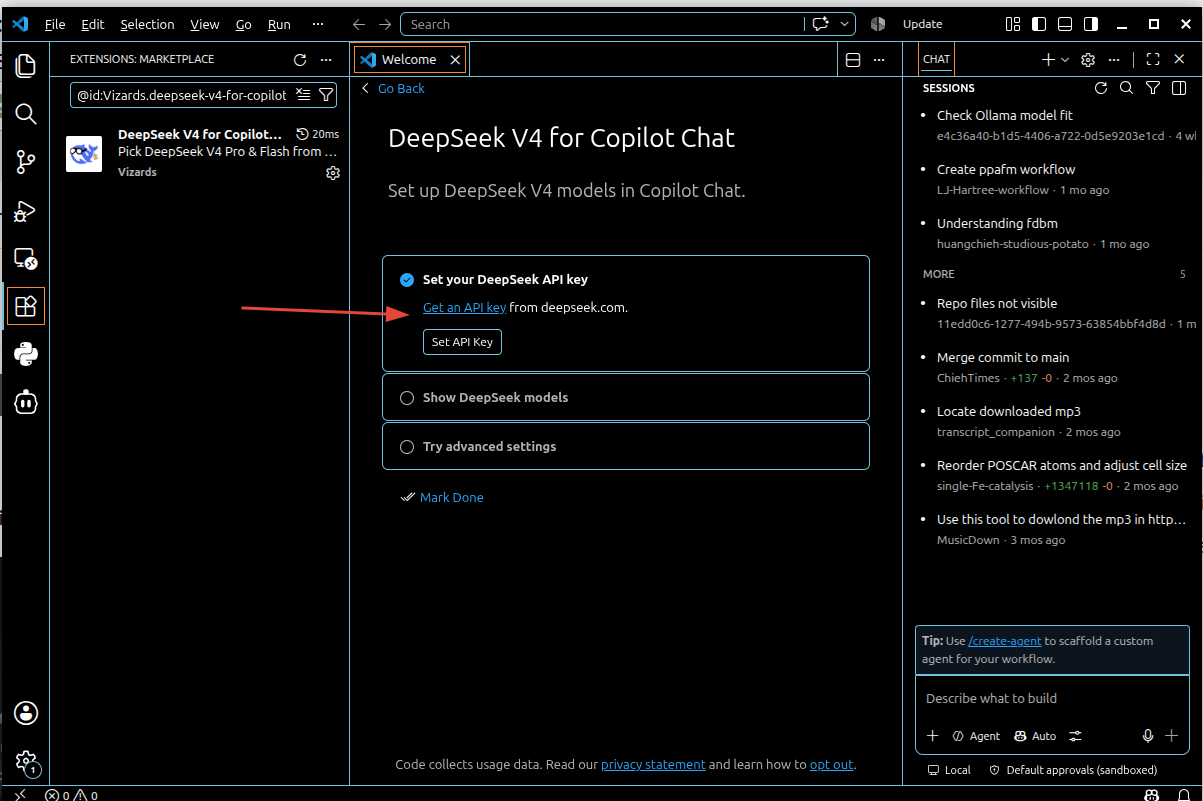Viewport: 1203px width, 801px height.
Task: Open editor more actions ellipsis
Action: tap(879, 60)
